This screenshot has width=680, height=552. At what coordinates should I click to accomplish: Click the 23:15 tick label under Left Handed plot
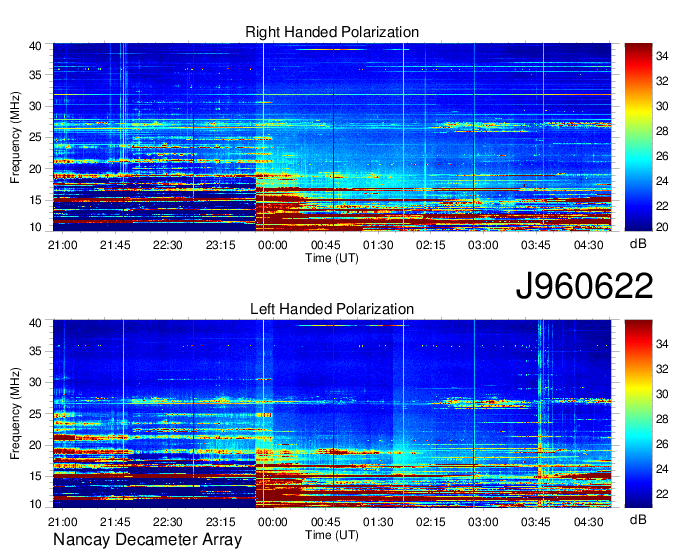(x=220, y=522)
